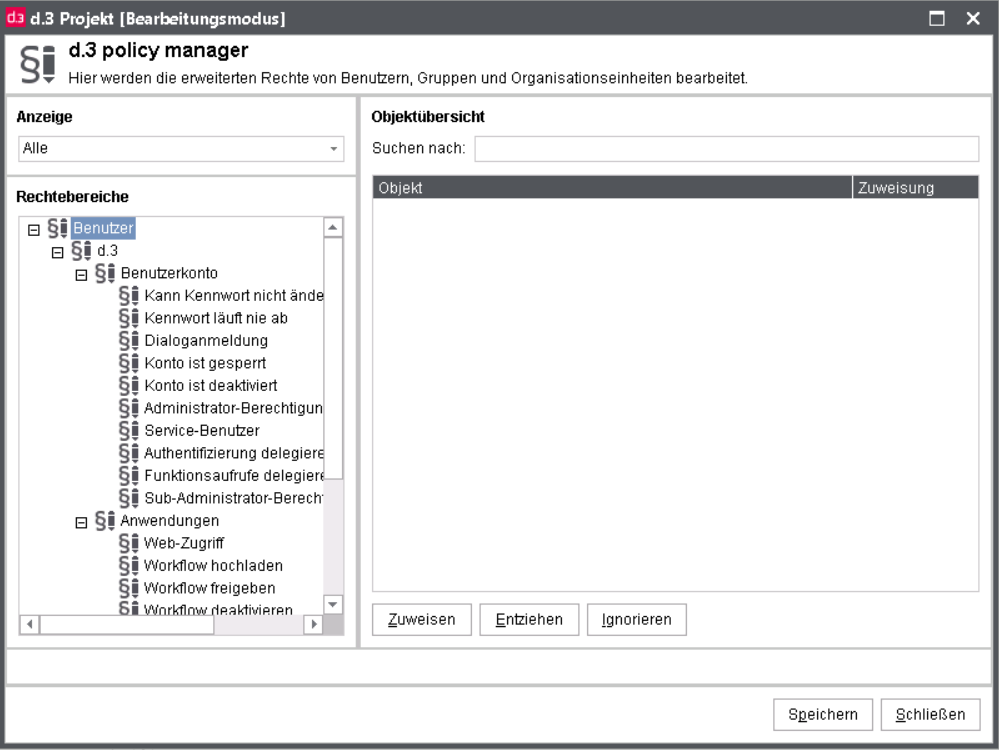The image size is (999, 750).
Task: Close the d.3 Projekt window
Action: tap(973, 18)
